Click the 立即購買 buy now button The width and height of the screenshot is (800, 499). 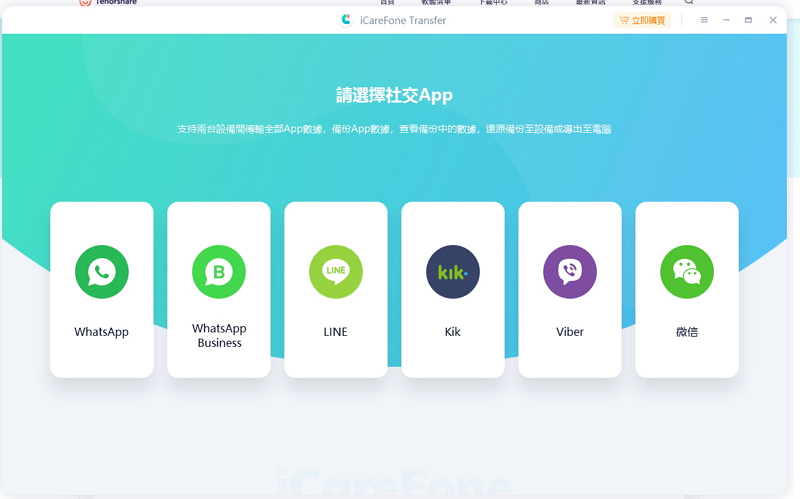(x=642, y=20)
